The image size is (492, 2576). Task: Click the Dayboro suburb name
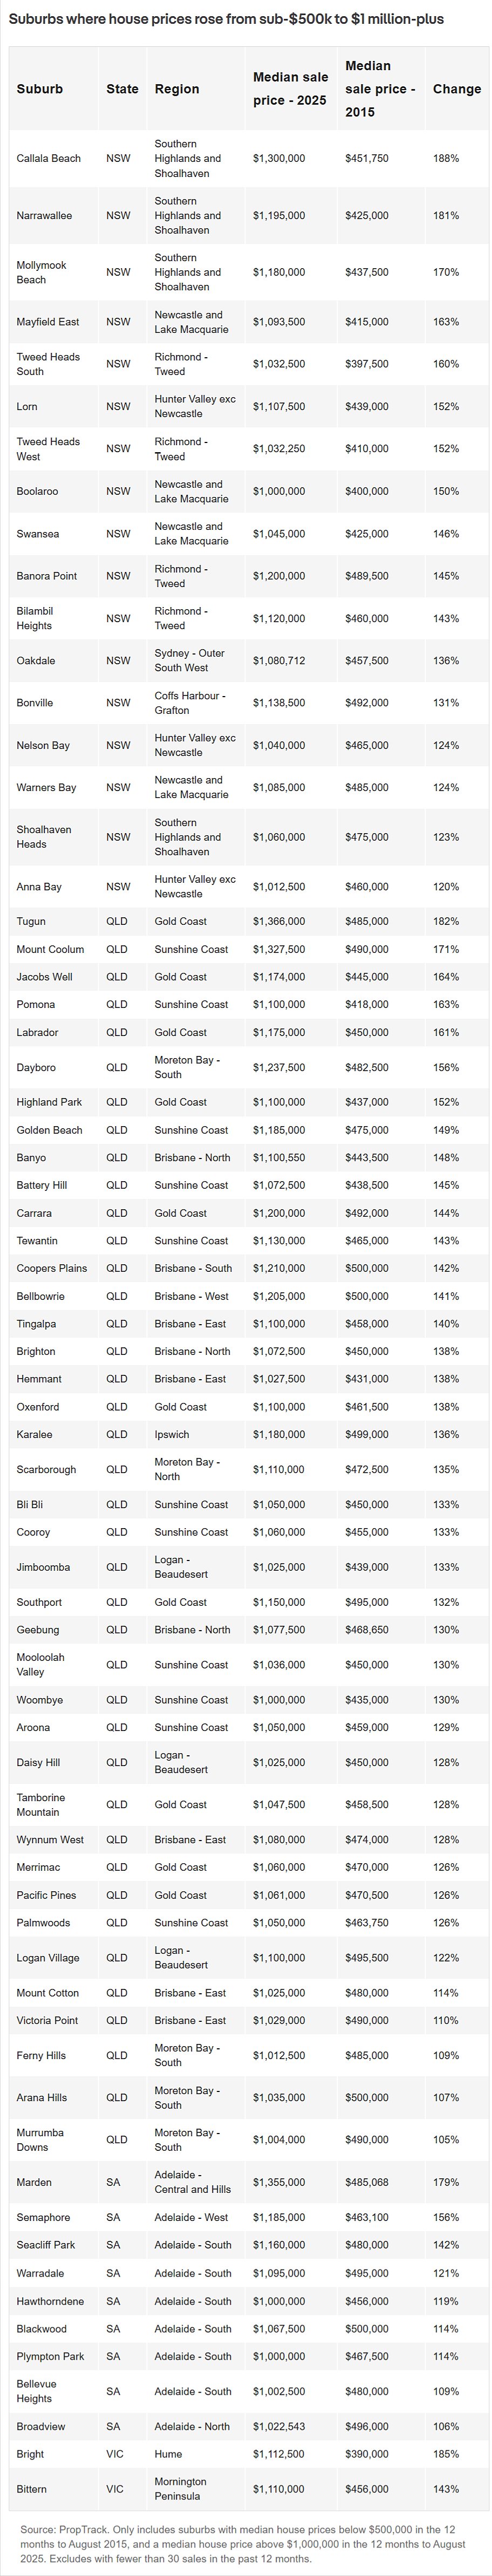(x=35, y=1067)
